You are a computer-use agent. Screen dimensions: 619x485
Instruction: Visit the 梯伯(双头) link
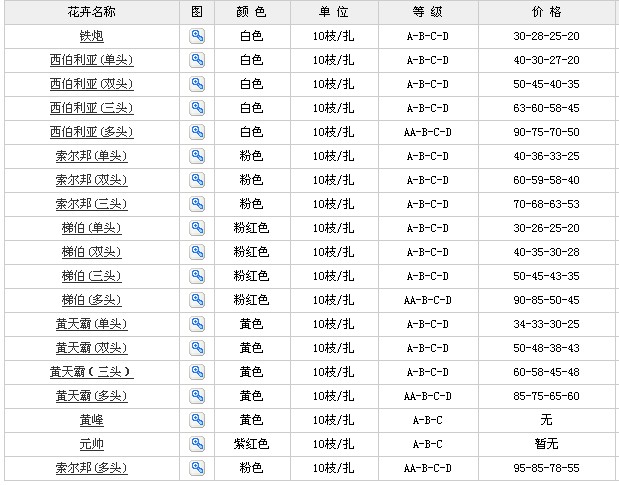coord(92,252)
